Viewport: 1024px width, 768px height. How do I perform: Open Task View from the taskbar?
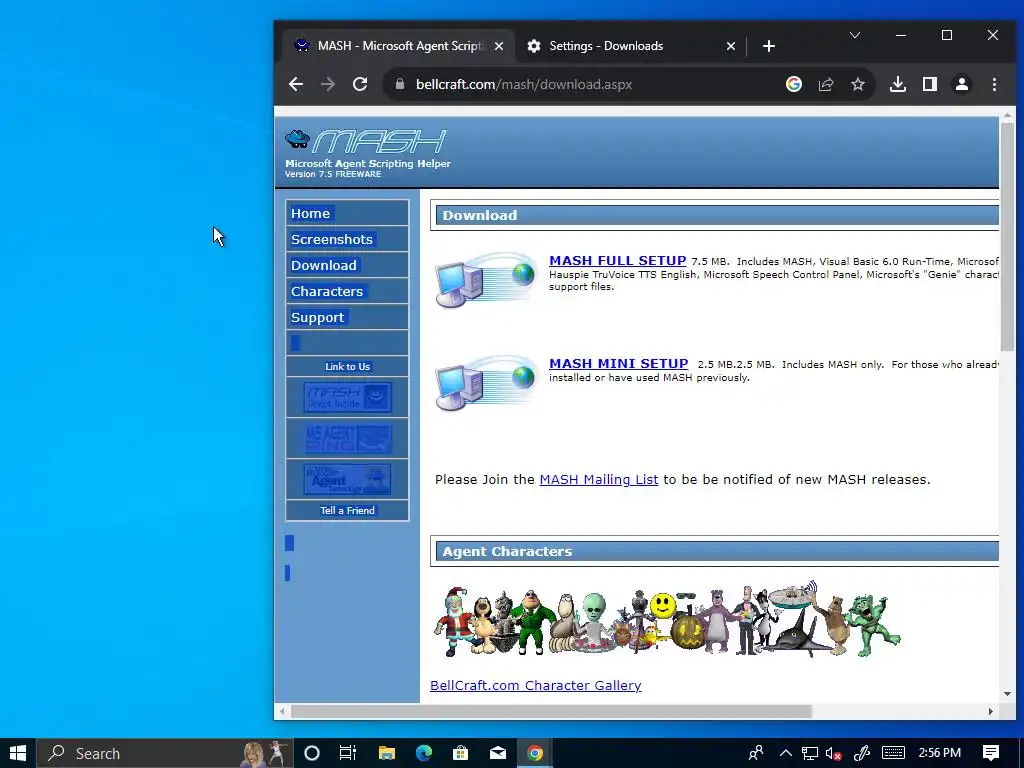[x=348, y=753]
